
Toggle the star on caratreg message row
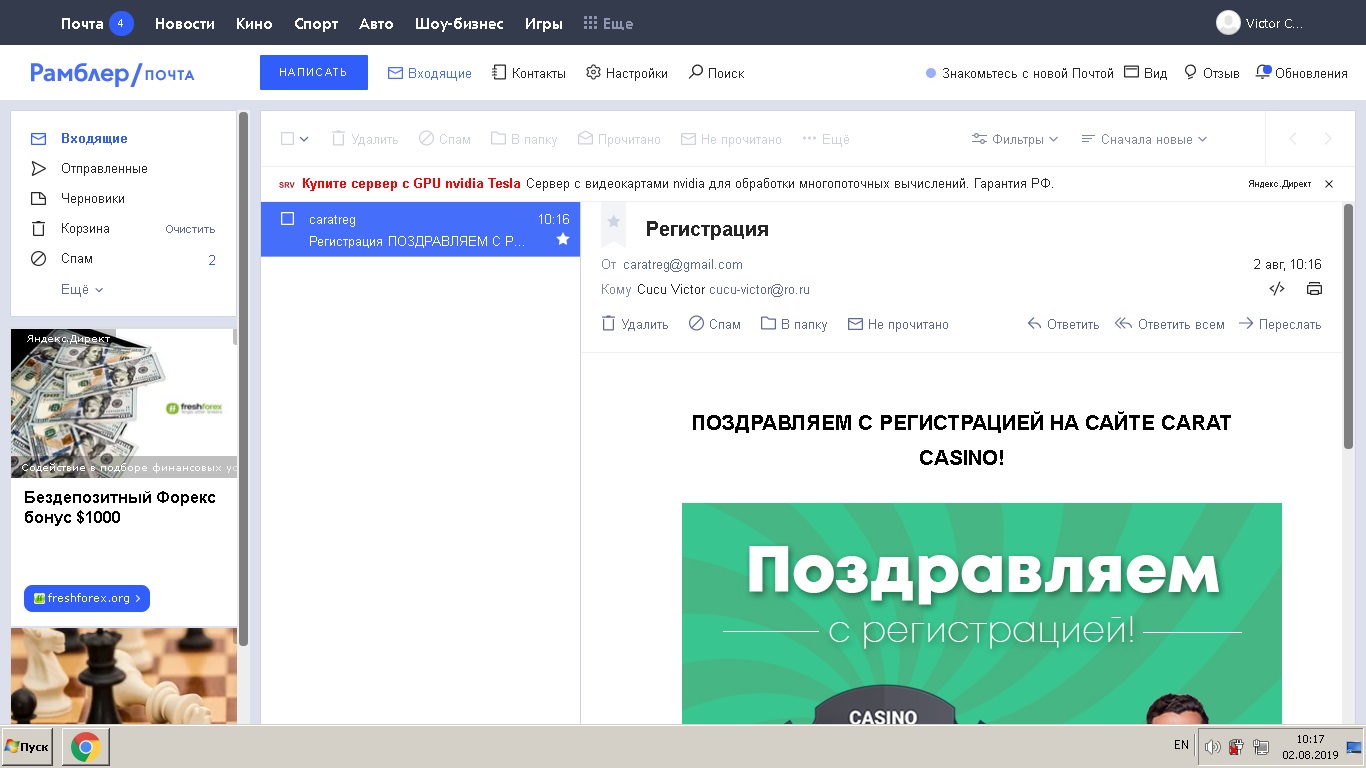coord(563,240)
